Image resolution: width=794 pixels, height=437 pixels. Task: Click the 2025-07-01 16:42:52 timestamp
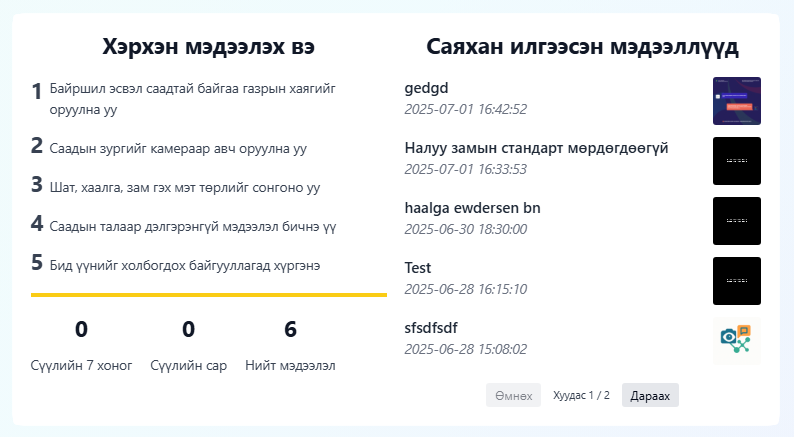pyautogui.click(x=465, y=109)
